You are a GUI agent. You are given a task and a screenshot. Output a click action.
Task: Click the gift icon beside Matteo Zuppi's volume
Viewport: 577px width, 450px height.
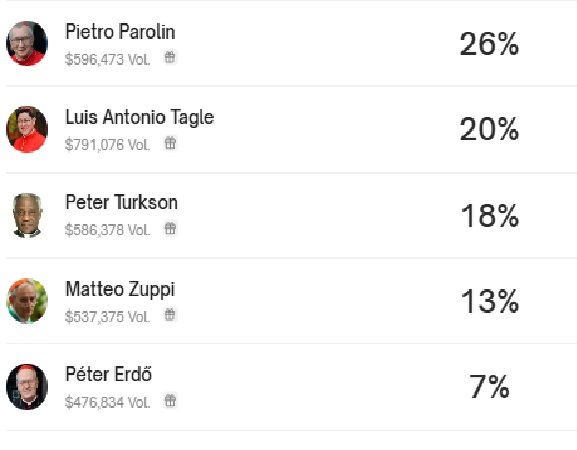point(170,315)
